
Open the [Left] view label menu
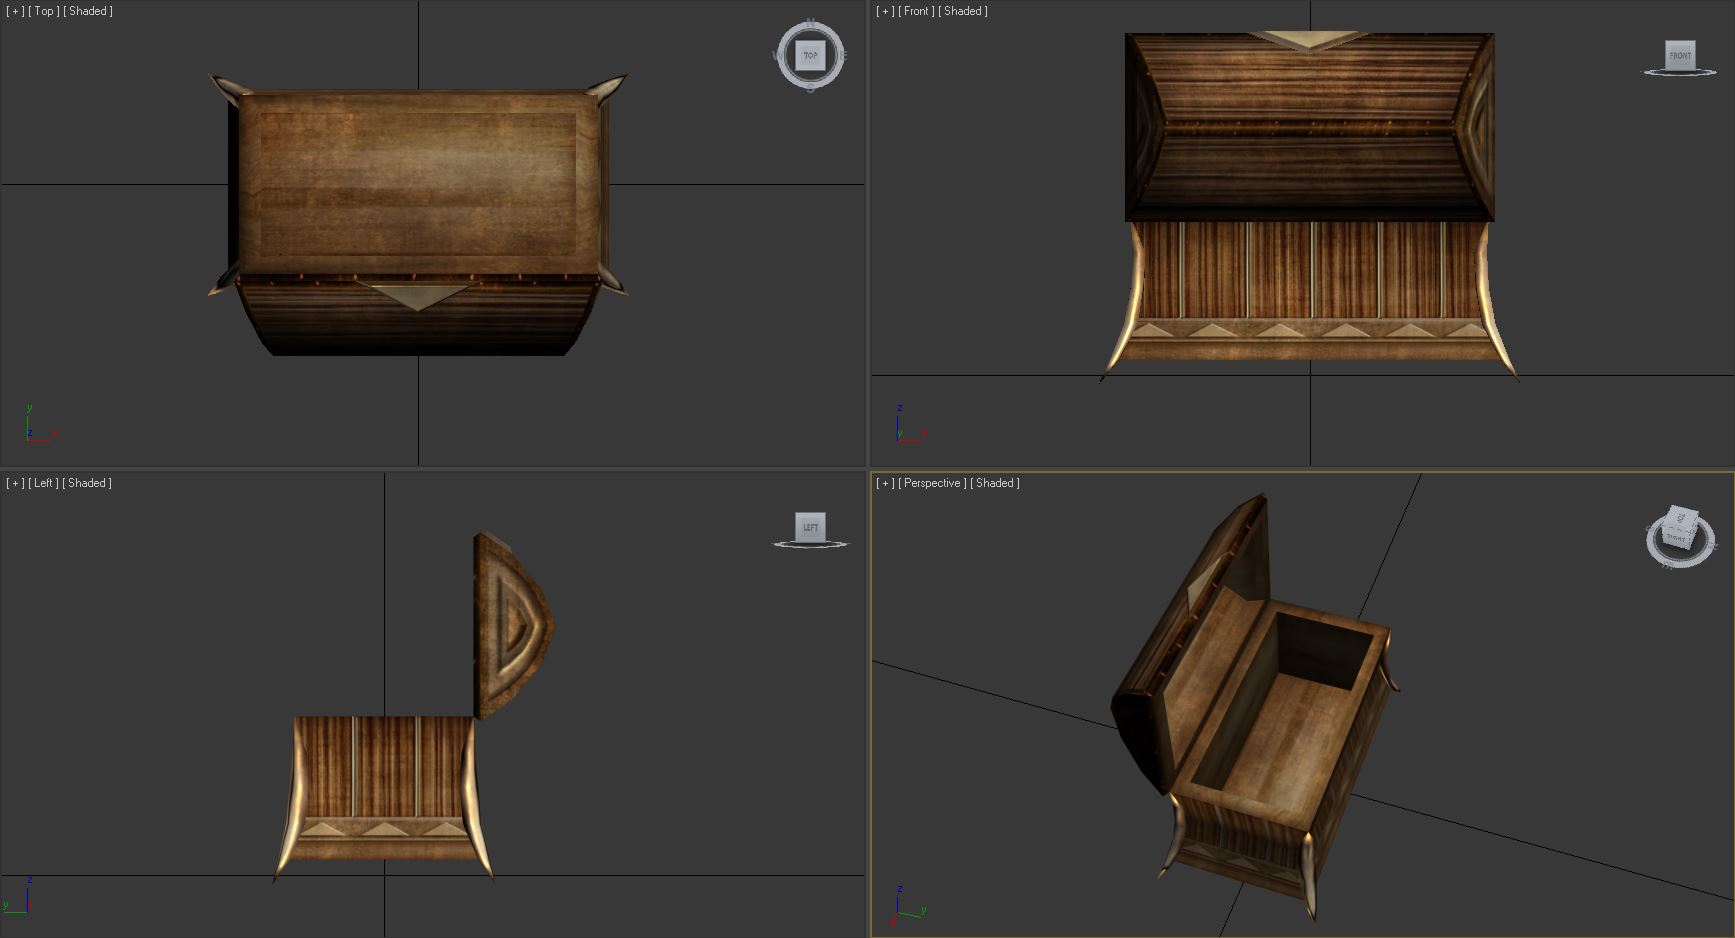point(43,483)
